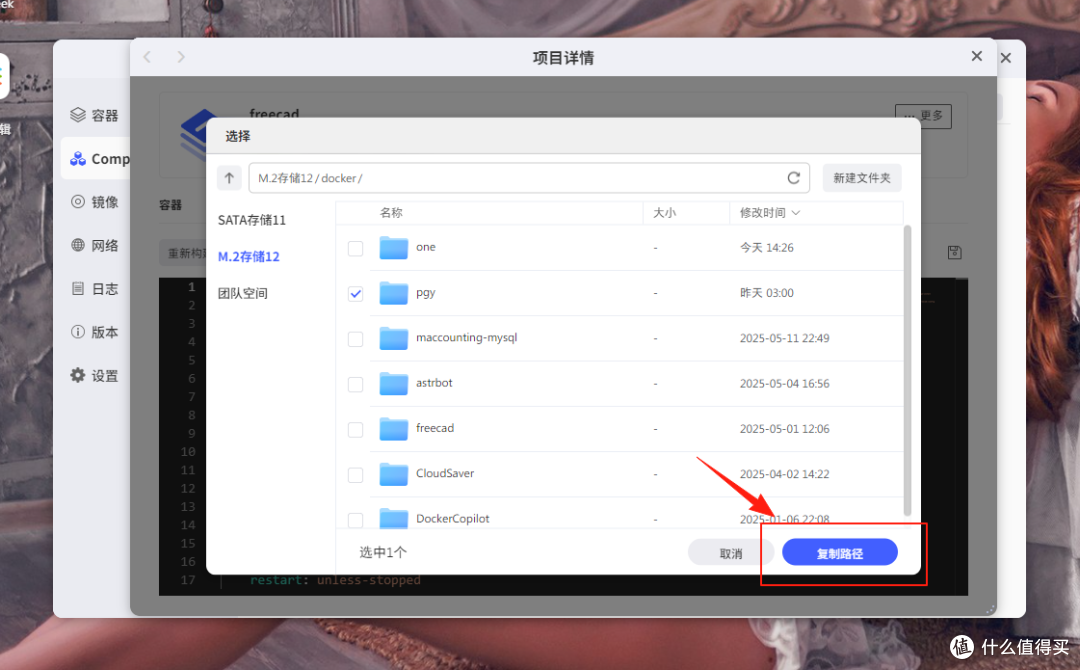Click the 大小 column header
The width and height of the screenshot is (1080, 670).
point(664,213)
